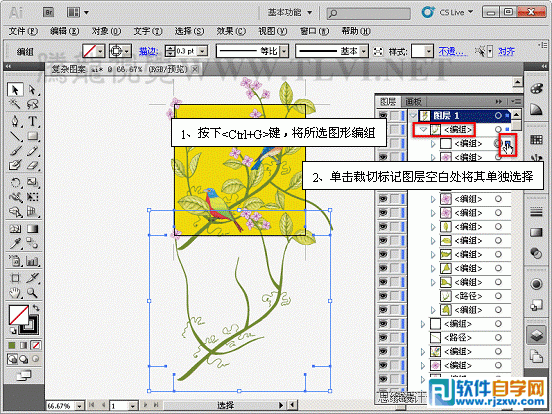Viewport: 552px width, 414px height.
Task: Collapse the top 编组 group in layers
Action: click(x=424, y=130)
